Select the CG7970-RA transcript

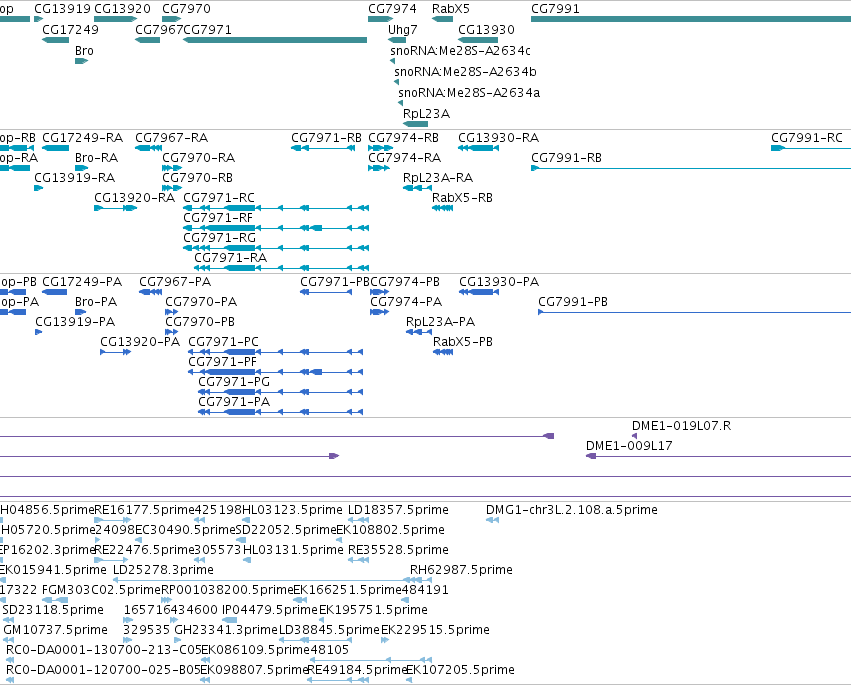[172, 168]
